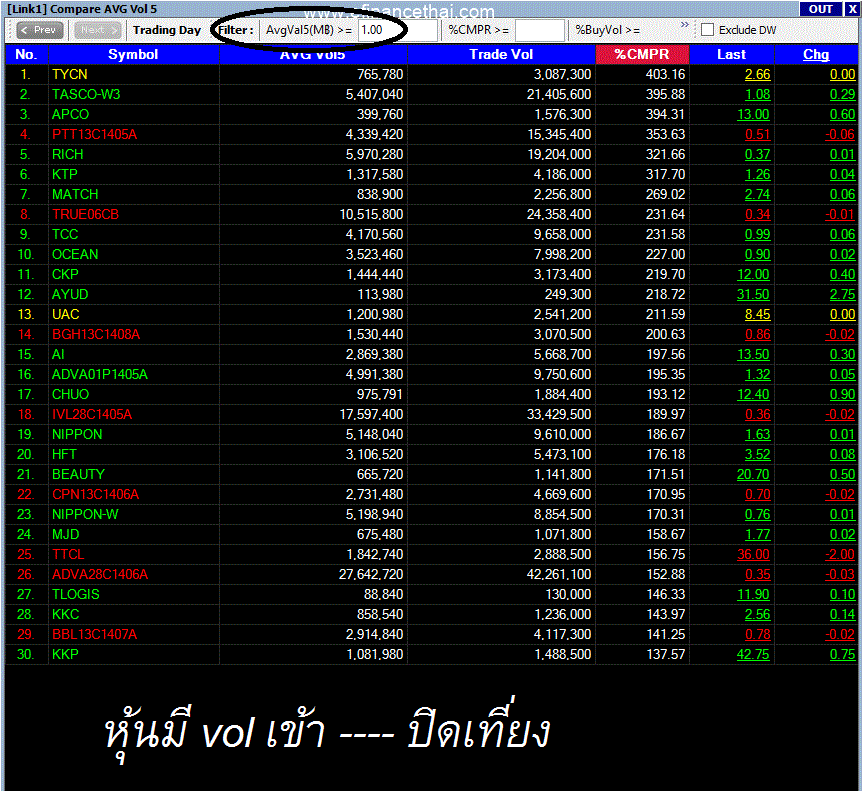
Task: Select symbol RICH
Action: tap(67, 154)
